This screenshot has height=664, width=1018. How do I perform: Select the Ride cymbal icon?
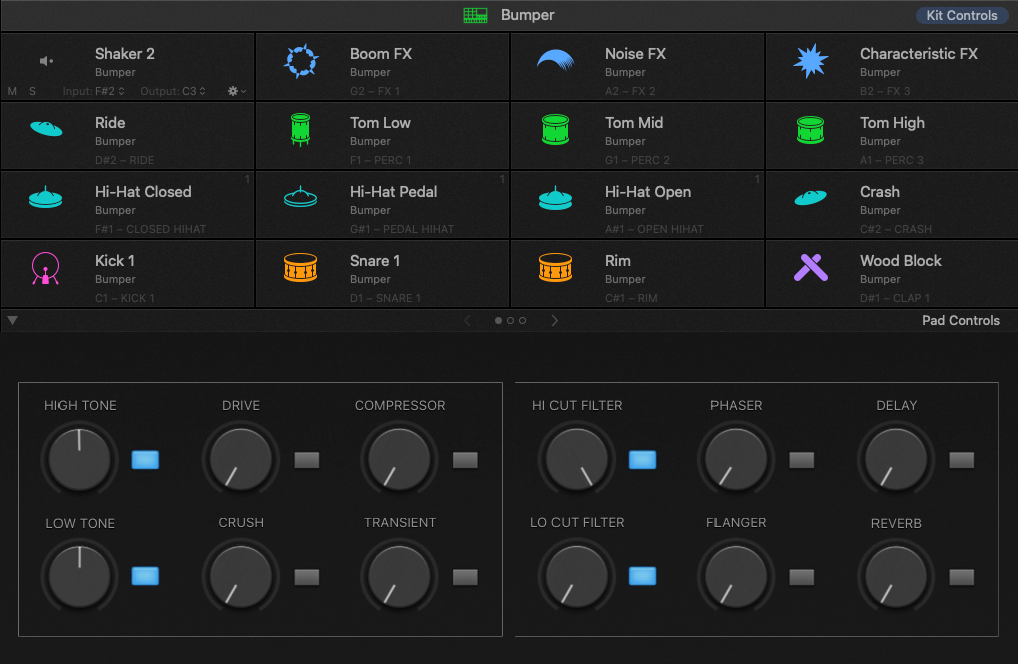click(46, 129)
